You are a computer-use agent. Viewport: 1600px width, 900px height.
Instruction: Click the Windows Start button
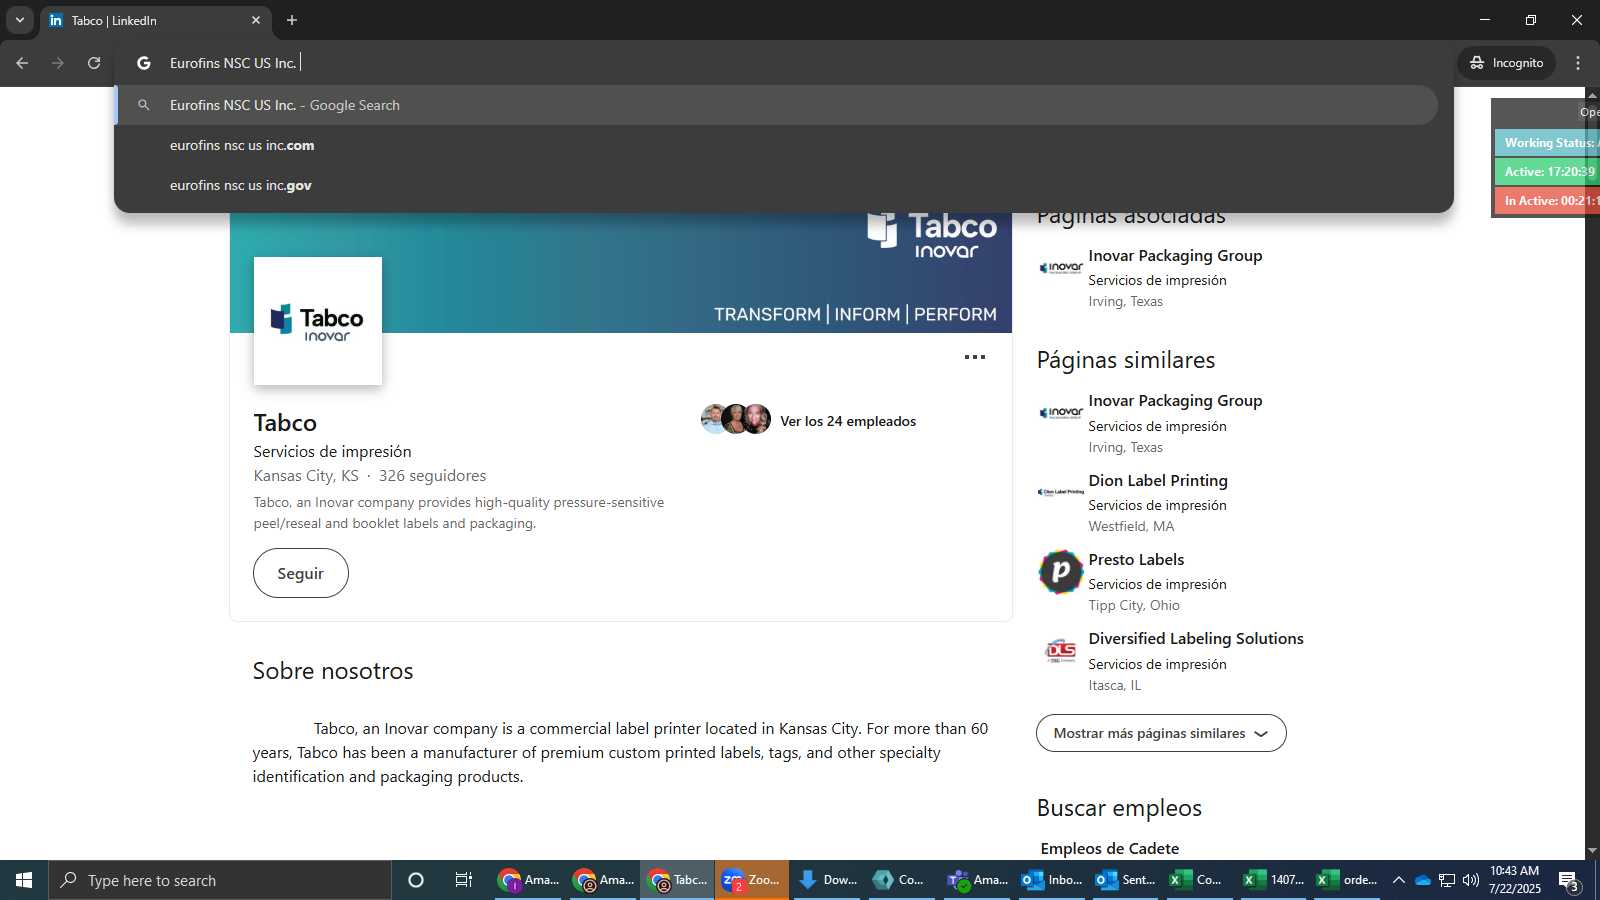pyautogui.click(x=24, y=880)
